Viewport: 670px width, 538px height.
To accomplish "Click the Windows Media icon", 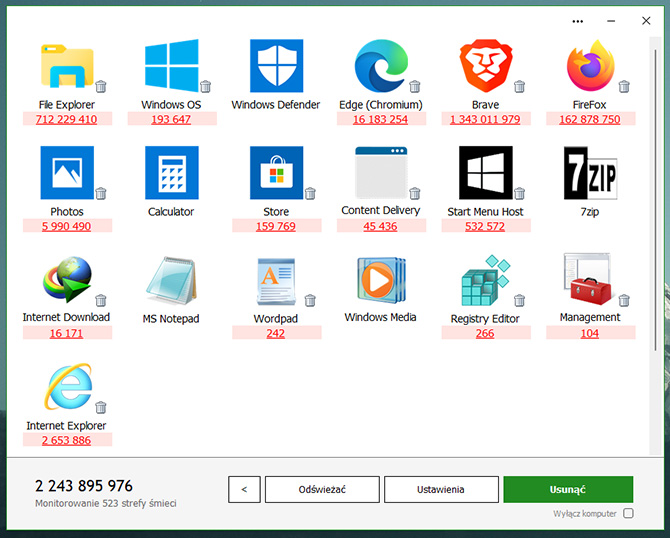I will [x=381, y=280].
